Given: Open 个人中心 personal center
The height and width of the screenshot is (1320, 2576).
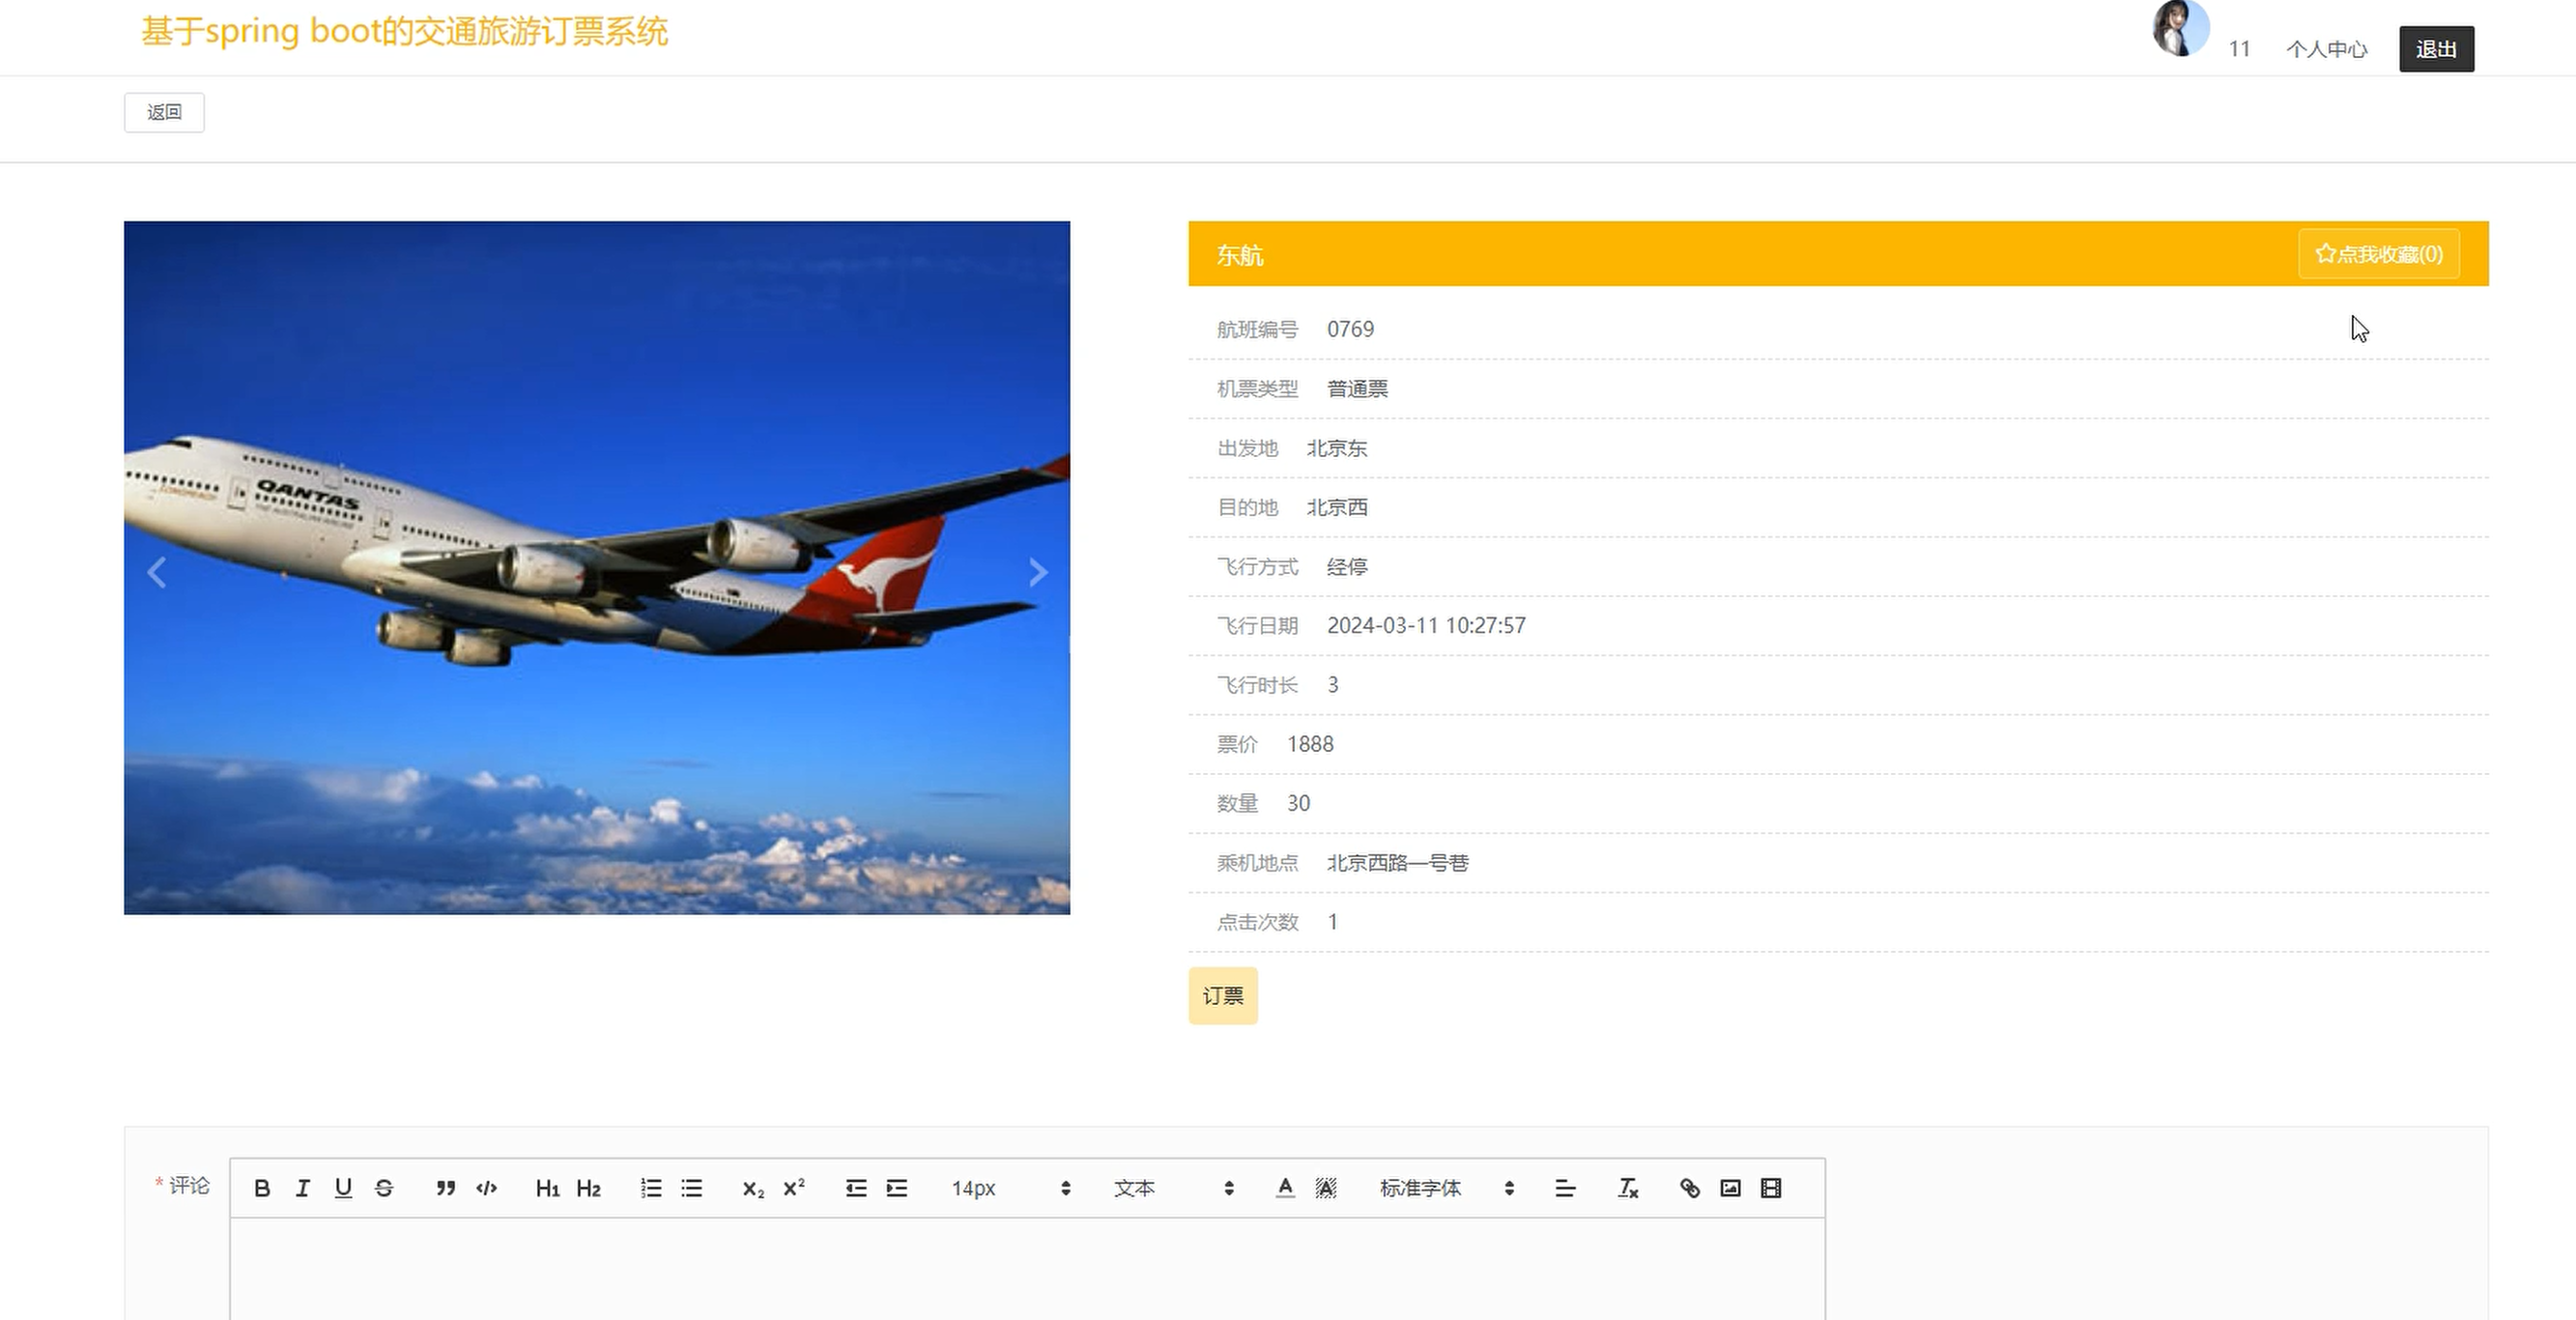Looking at the screenshot, I should coord(2326,49).
